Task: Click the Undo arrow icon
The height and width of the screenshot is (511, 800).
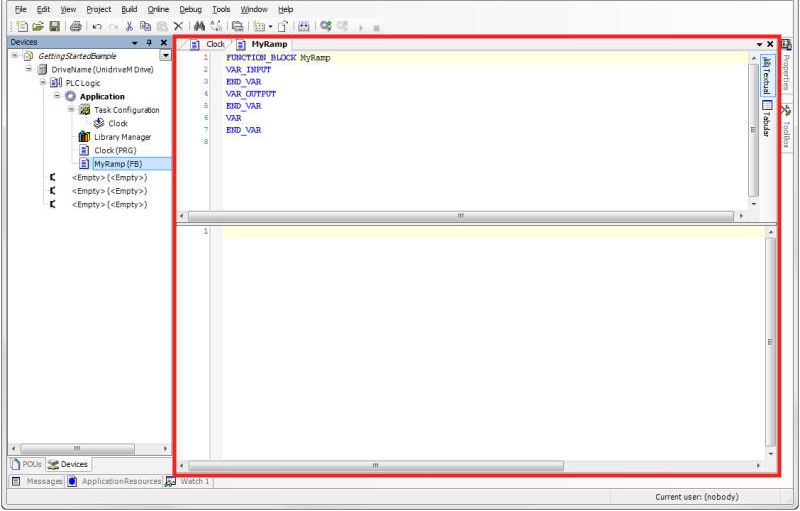Action: tap(97, 27)
